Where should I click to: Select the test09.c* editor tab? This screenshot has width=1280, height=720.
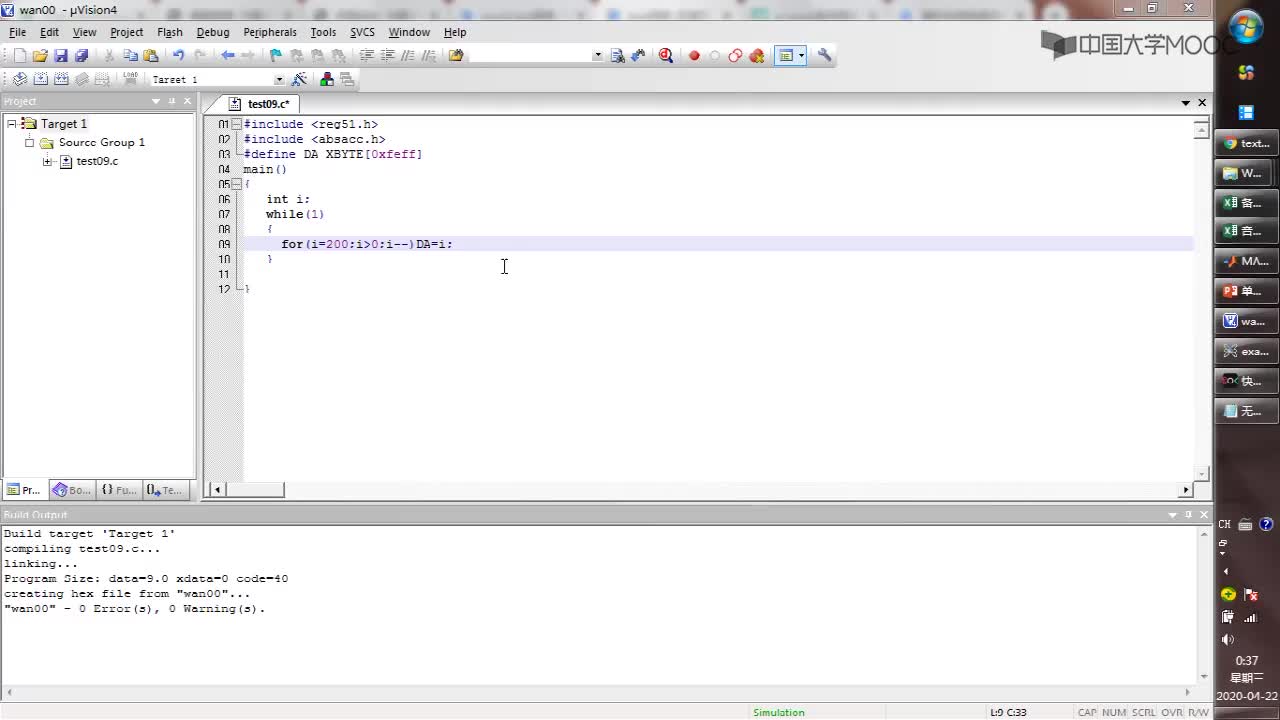[260, 104]
